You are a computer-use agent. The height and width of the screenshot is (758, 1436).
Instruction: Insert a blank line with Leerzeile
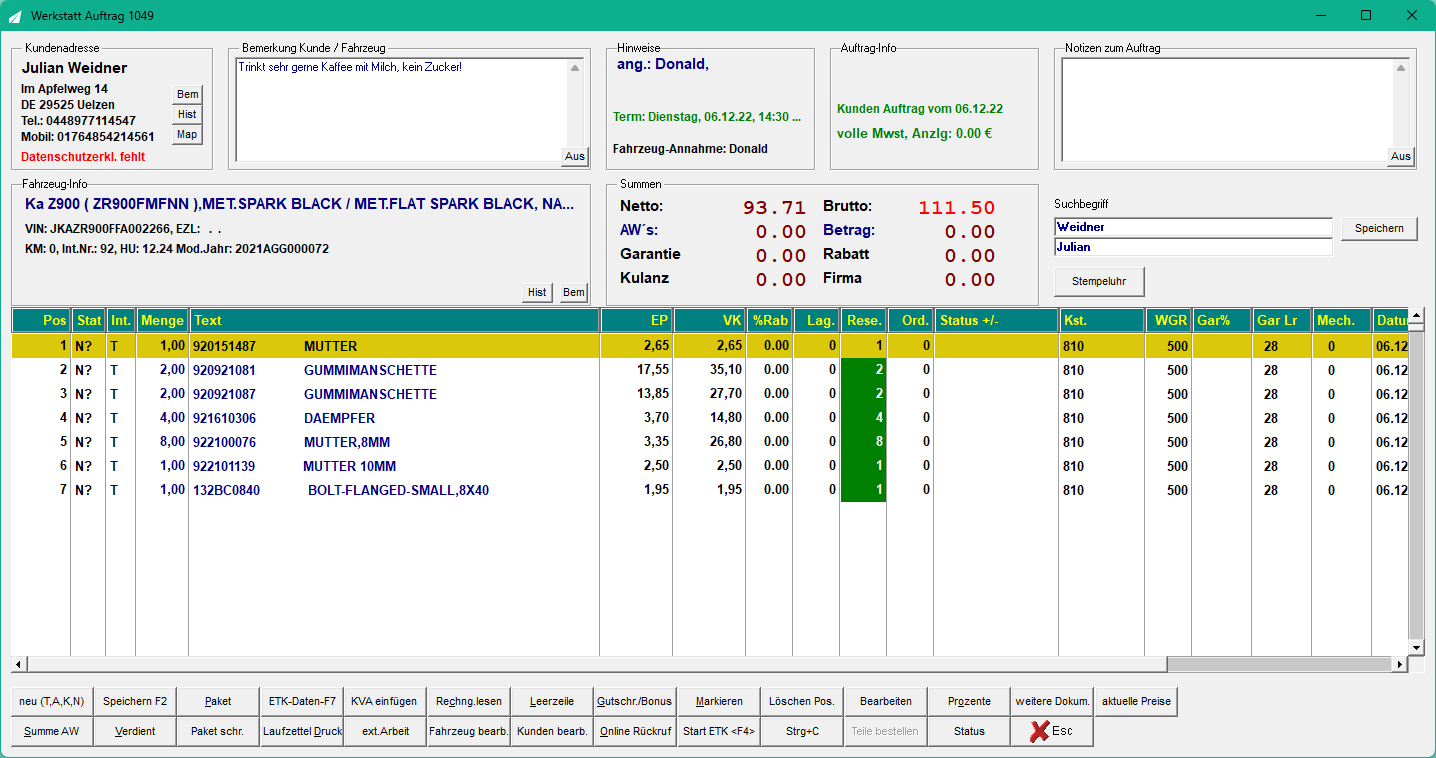pos(552,702)
